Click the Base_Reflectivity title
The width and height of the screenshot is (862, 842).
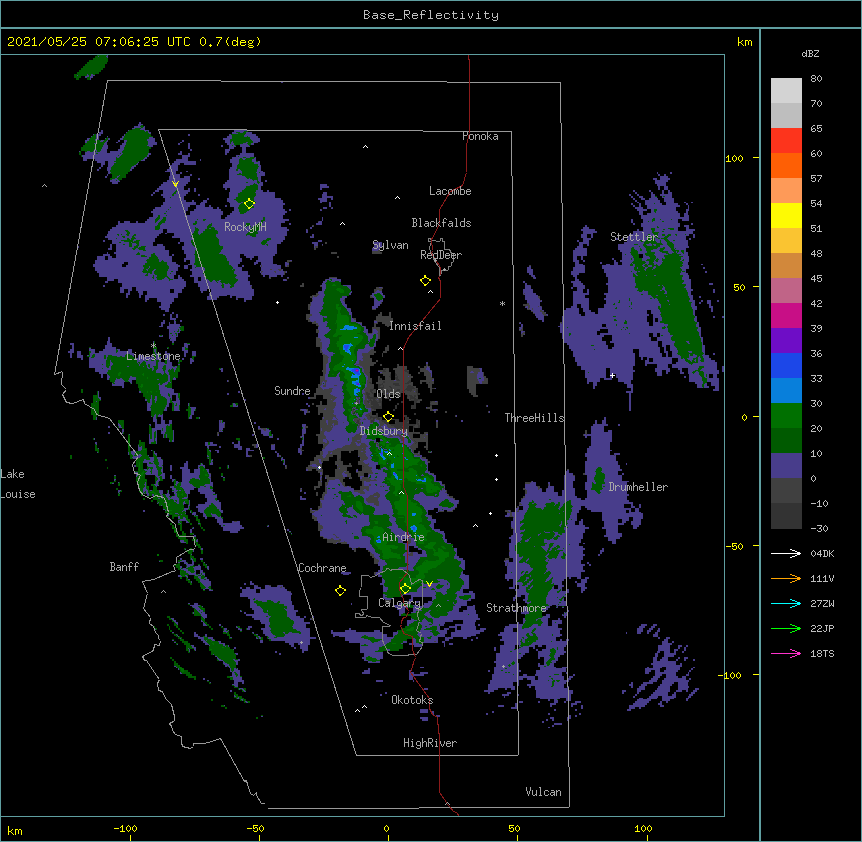[x=431, y=15]
